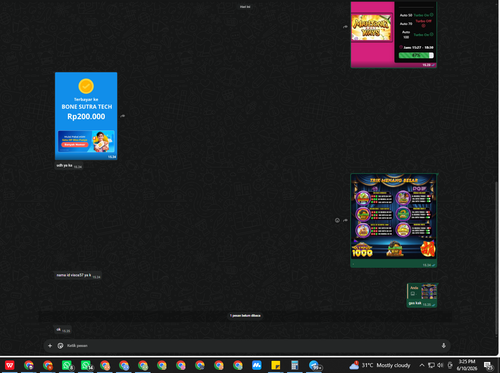Open WhatsApp taskbar icon with 14 badge
Screen dimensions: 500x373
[86, 365]
